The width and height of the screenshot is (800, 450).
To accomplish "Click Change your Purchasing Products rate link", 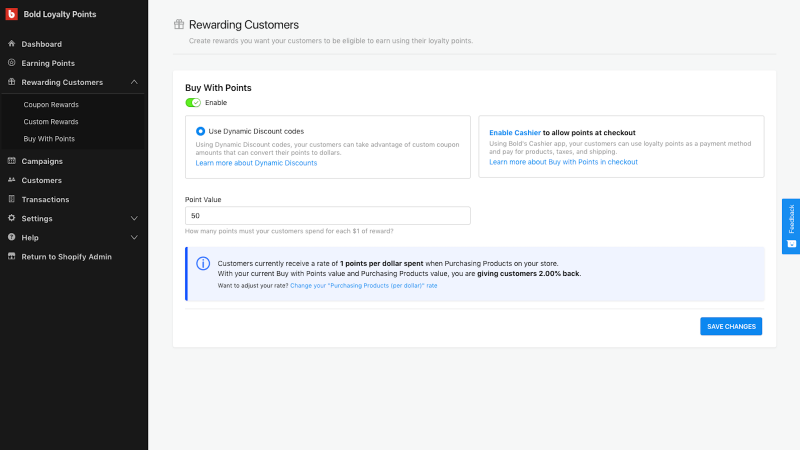I will (x=364, y=286).
